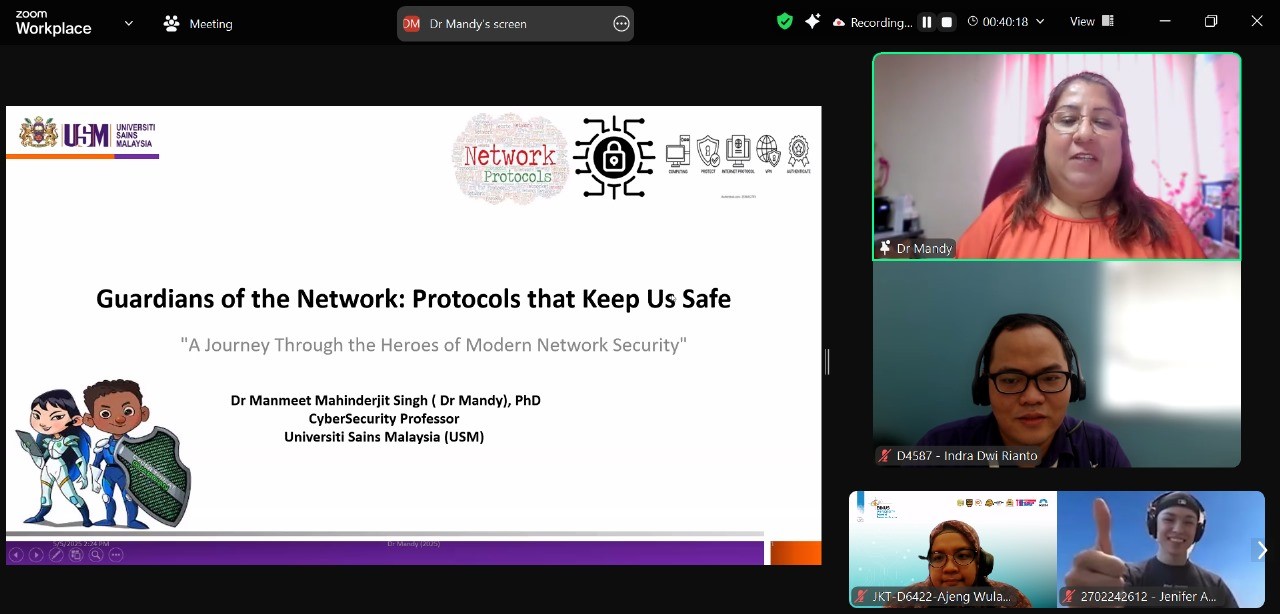The image size is (1280, 614).
Task: Advance to next slide in shared presentation
Action: pyautogui.click(x=36, y=554)
